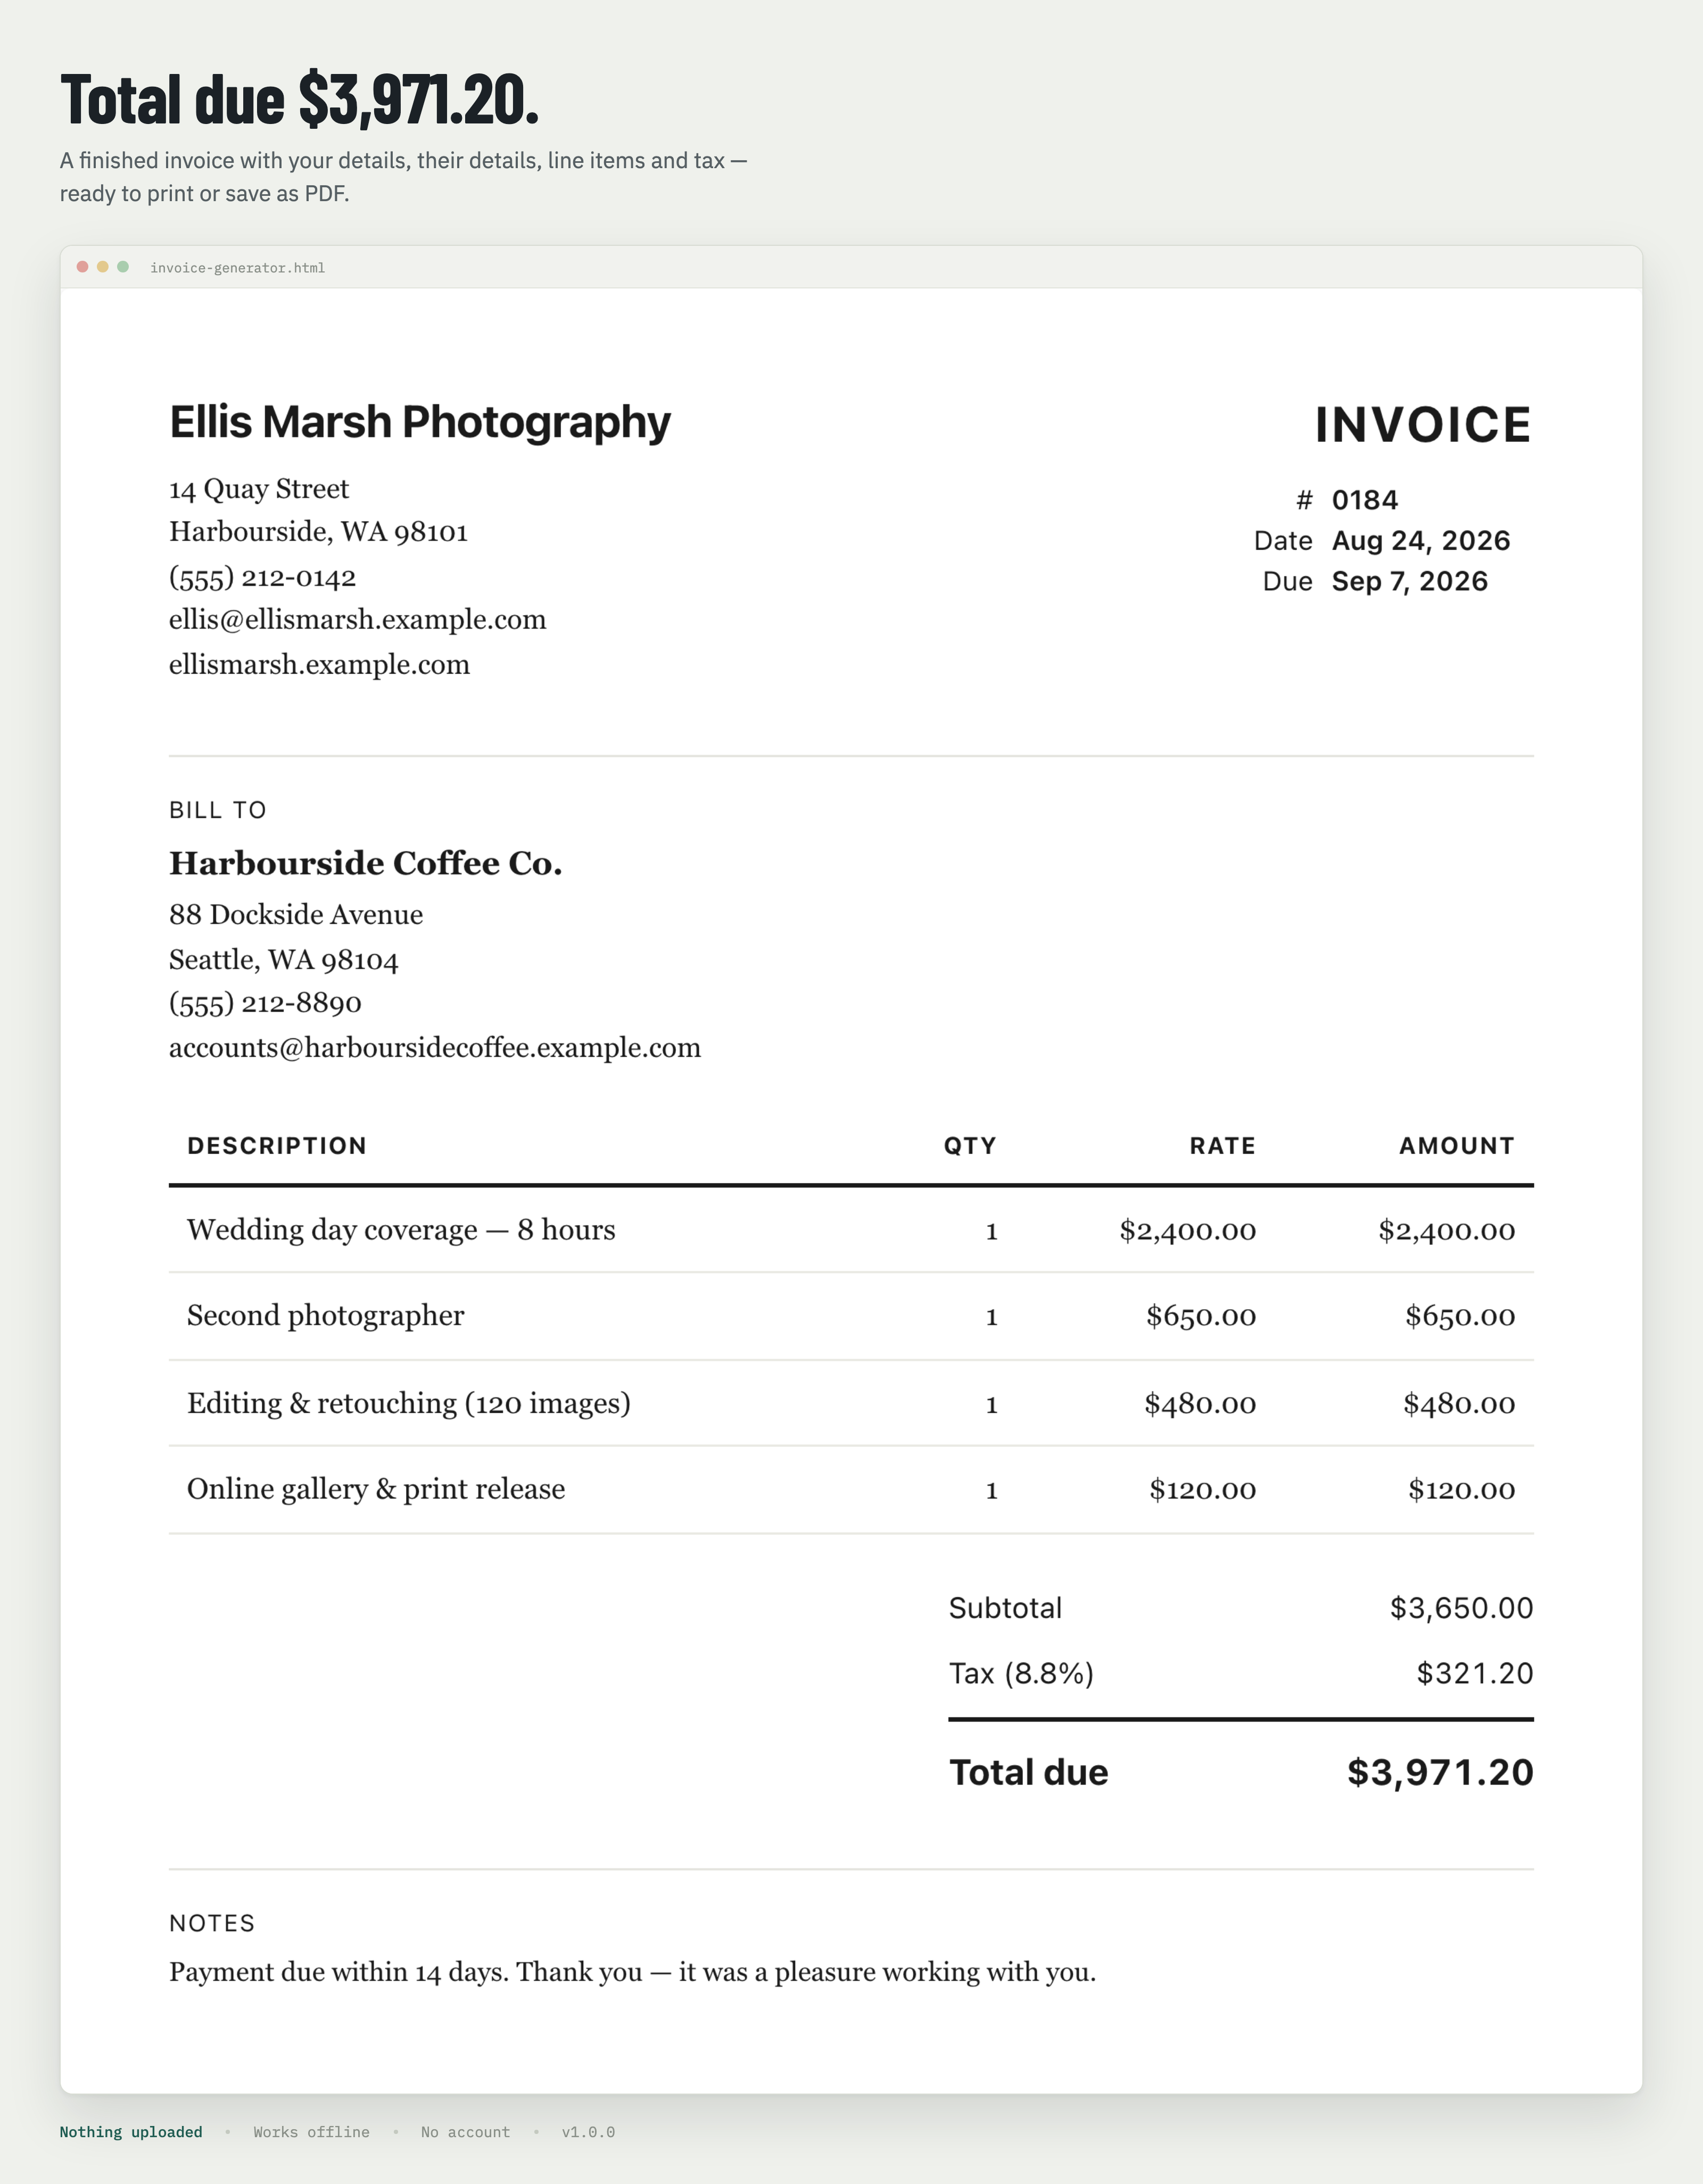
Task: Click the Wedding day coverage rate $2,400.00
Action: point(1188,1231)
